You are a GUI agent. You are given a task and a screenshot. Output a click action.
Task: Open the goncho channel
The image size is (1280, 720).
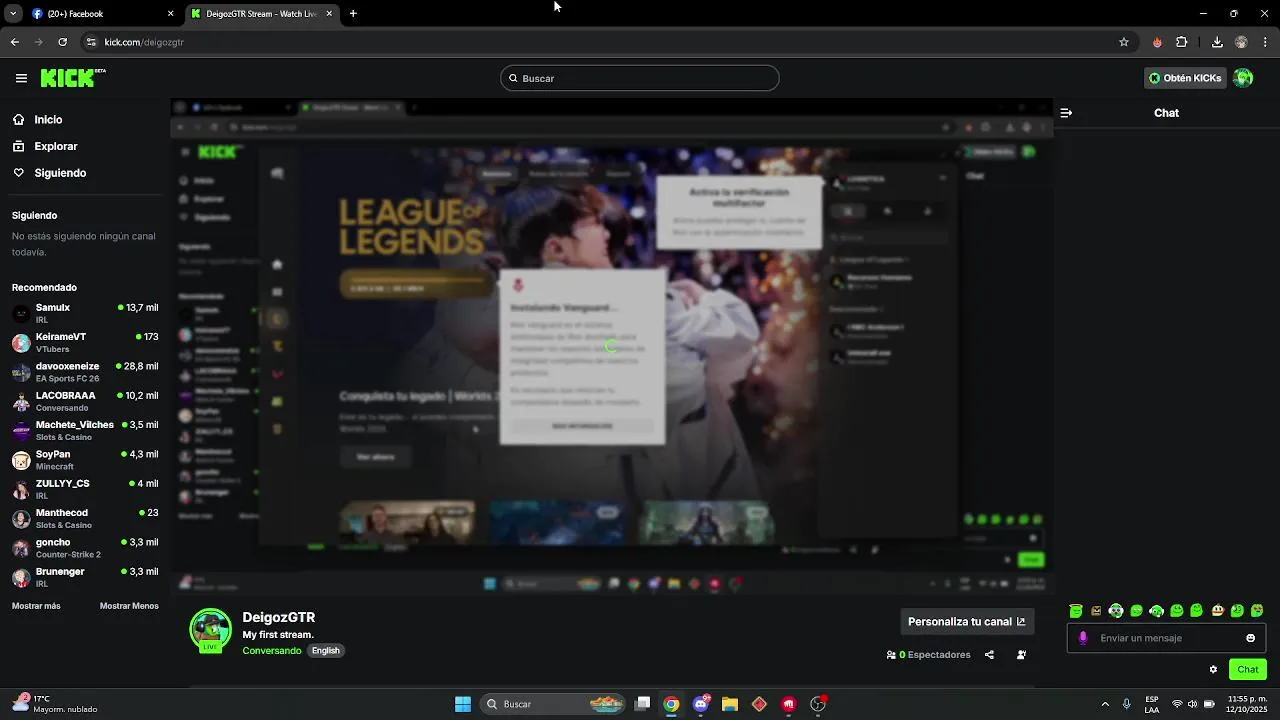pos(85,548)
